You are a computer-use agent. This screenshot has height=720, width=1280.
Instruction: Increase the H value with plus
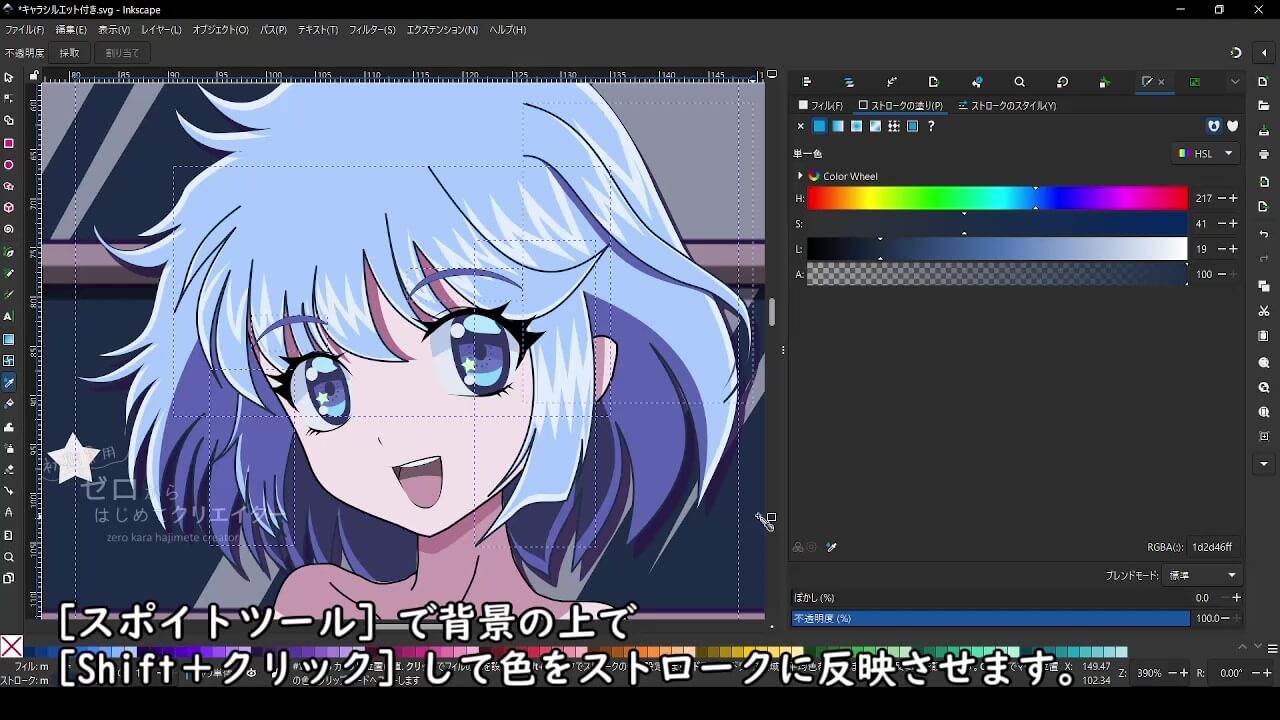(x=1234, y=199)
